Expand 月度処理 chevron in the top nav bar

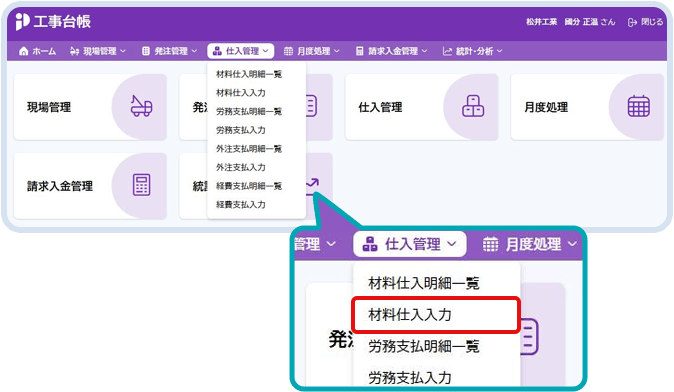coord(337,51)
